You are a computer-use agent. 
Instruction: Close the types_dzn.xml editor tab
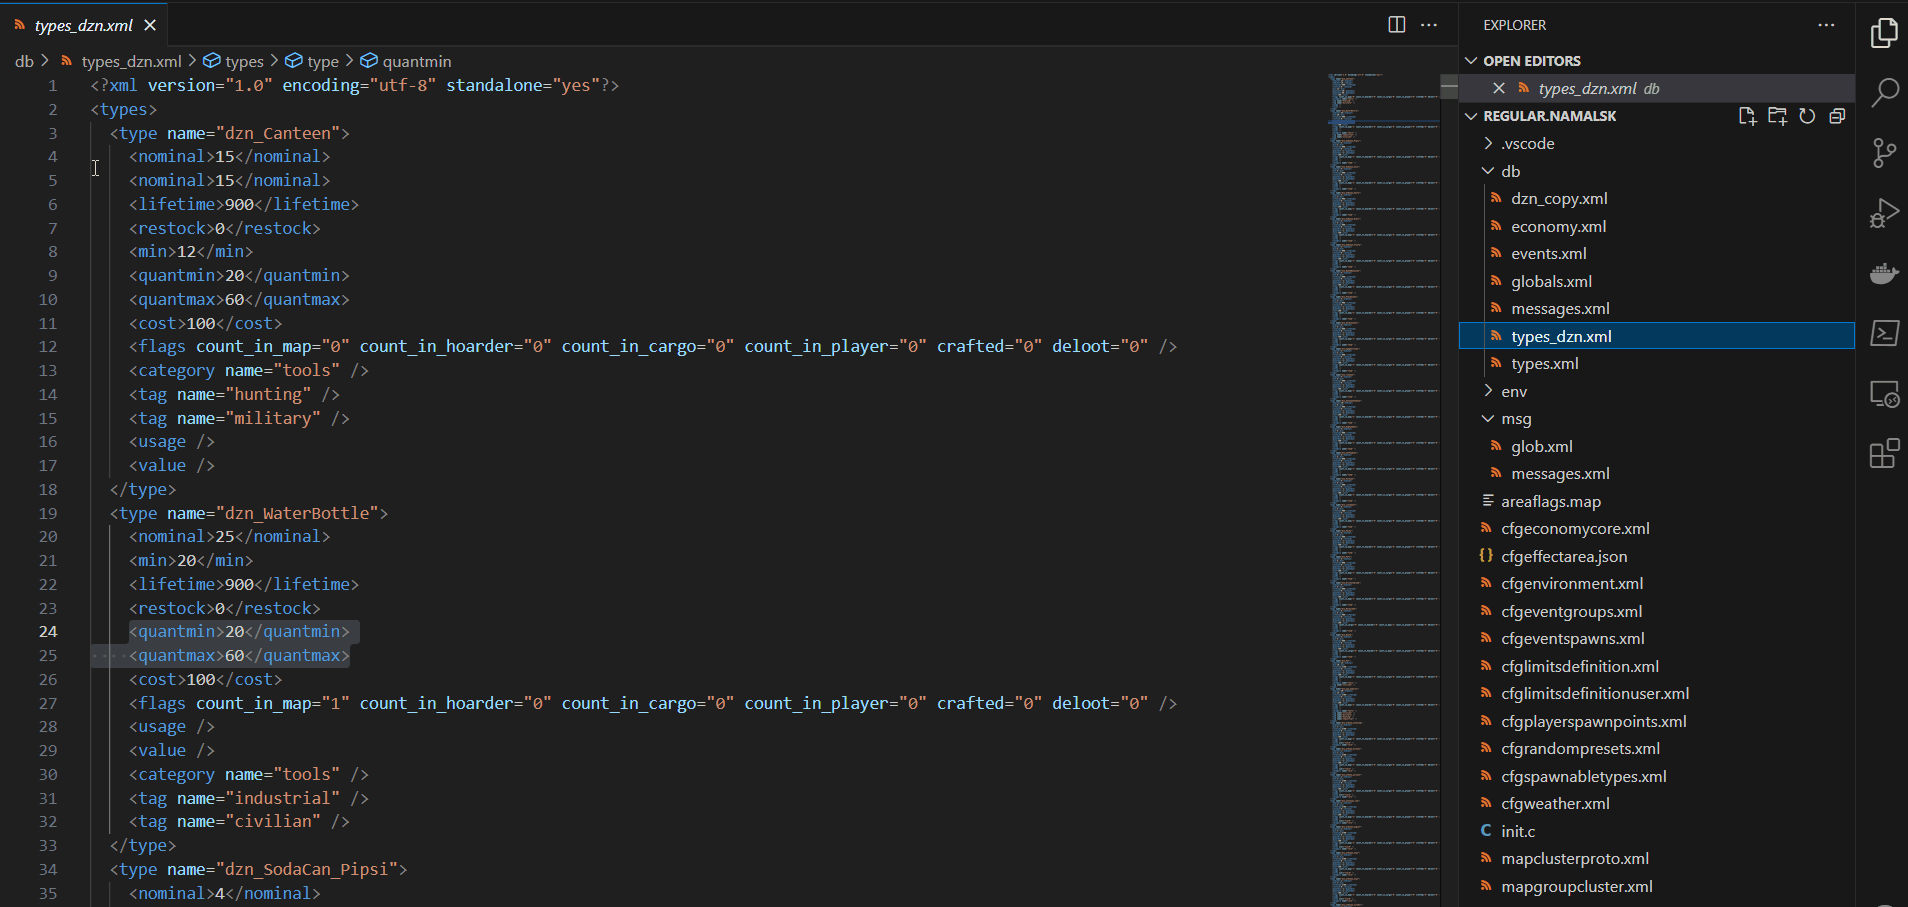coord(150,25)
